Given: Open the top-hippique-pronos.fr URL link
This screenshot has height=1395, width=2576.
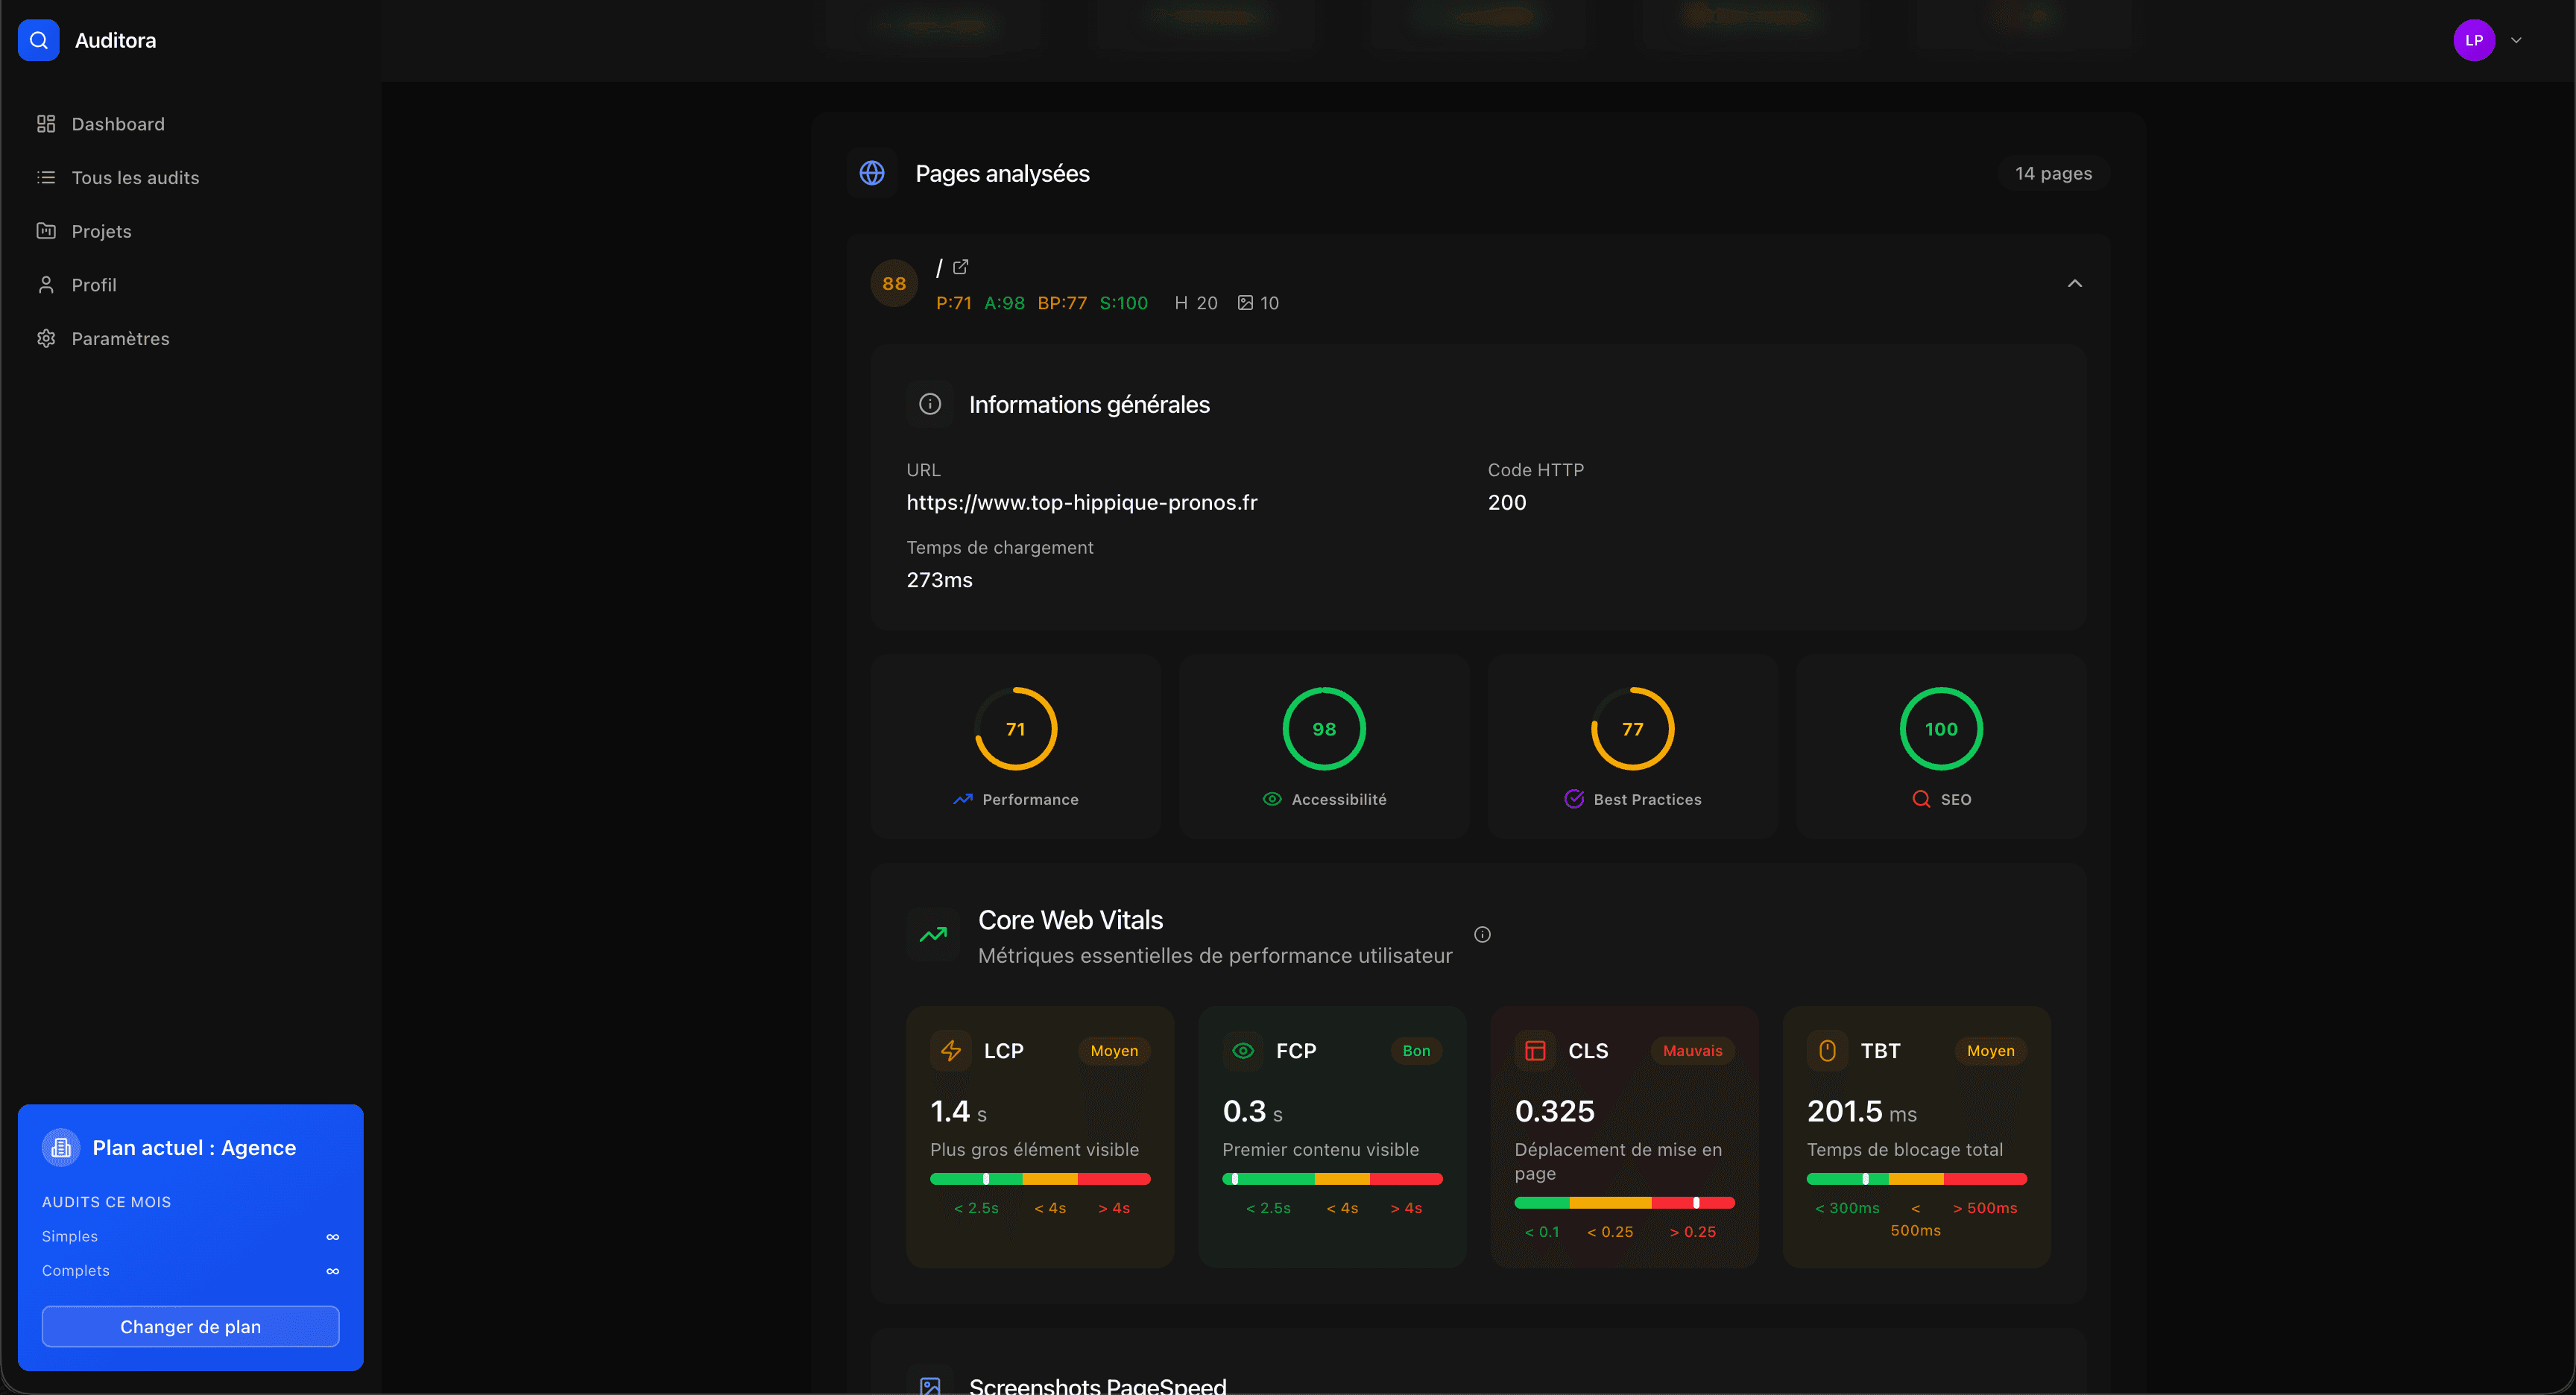Looking at the screenshot, I should pyautogui.click(x=1081, y=502).
